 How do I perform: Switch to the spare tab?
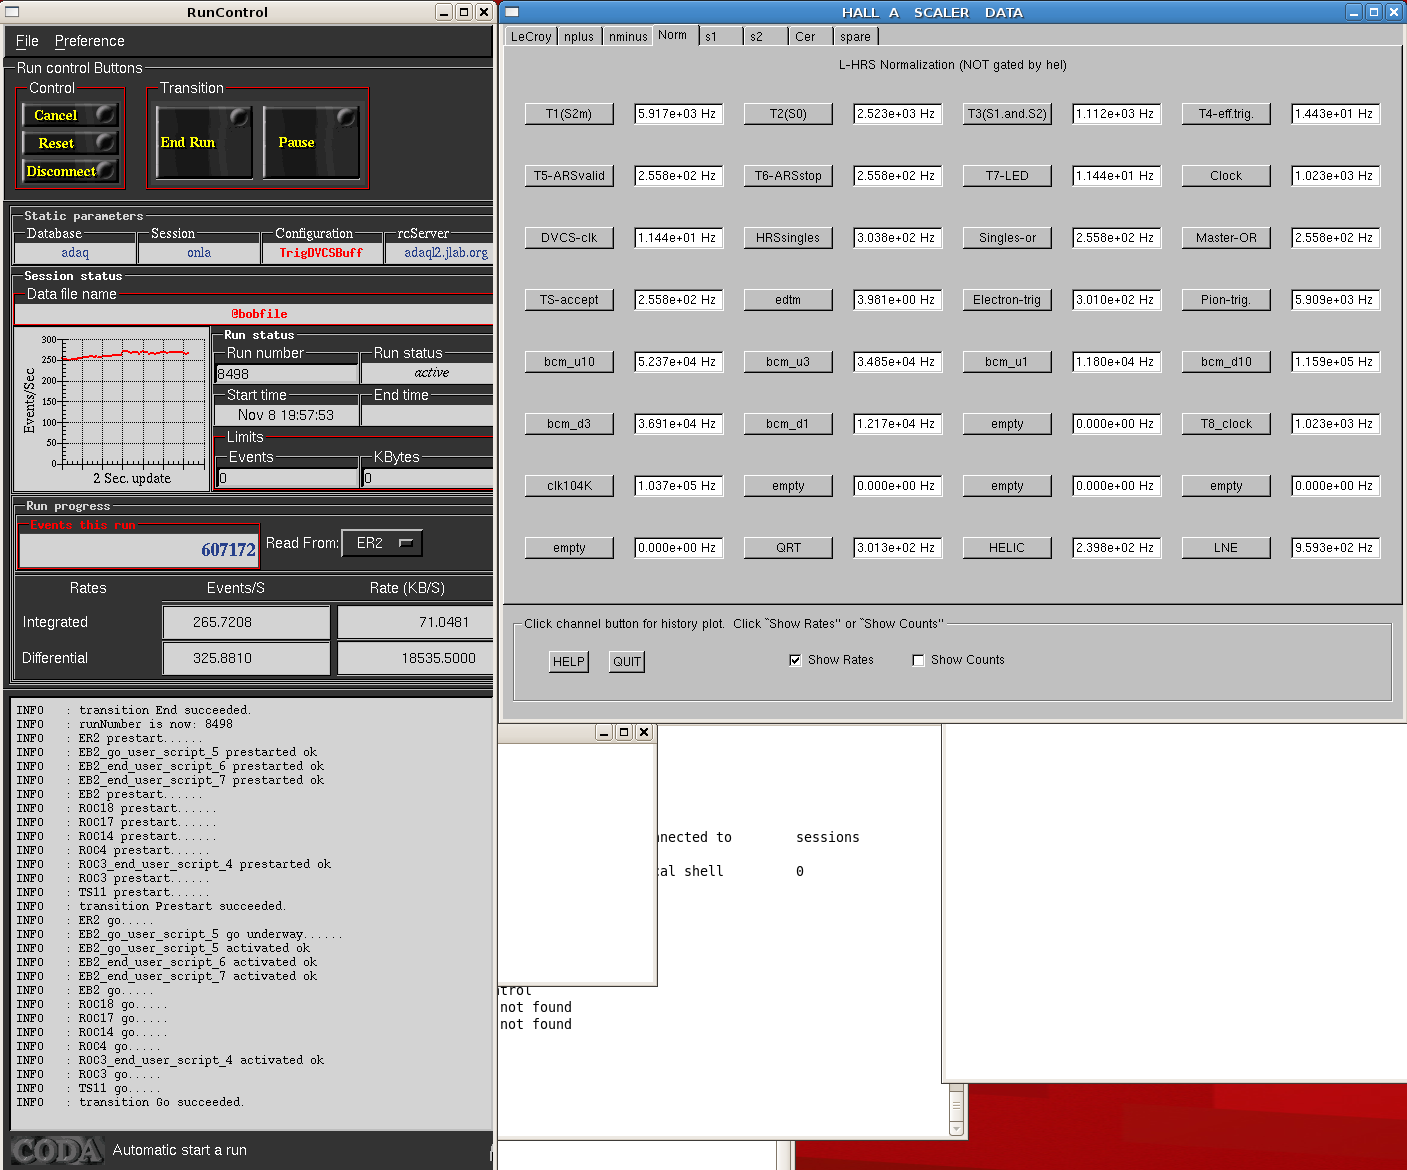(855, 37)
